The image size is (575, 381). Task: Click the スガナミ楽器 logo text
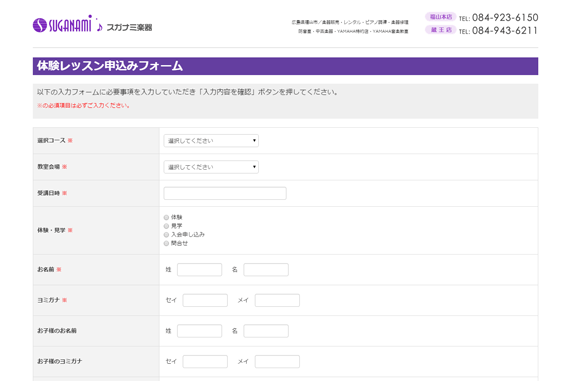click(x=129, y=28)
